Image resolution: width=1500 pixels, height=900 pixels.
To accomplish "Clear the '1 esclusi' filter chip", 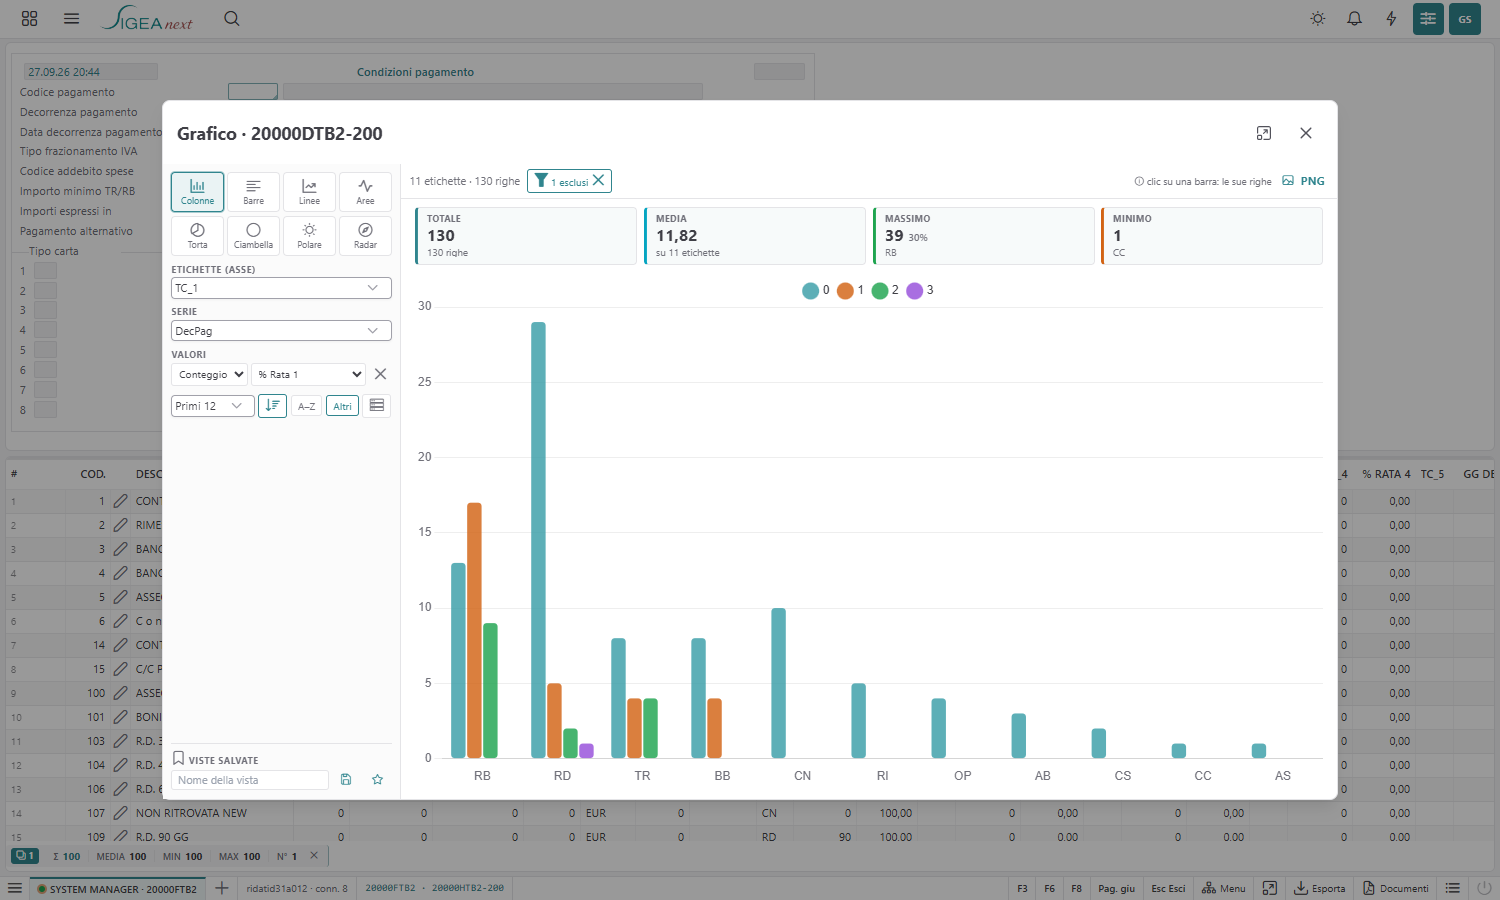I will [598, 180].
